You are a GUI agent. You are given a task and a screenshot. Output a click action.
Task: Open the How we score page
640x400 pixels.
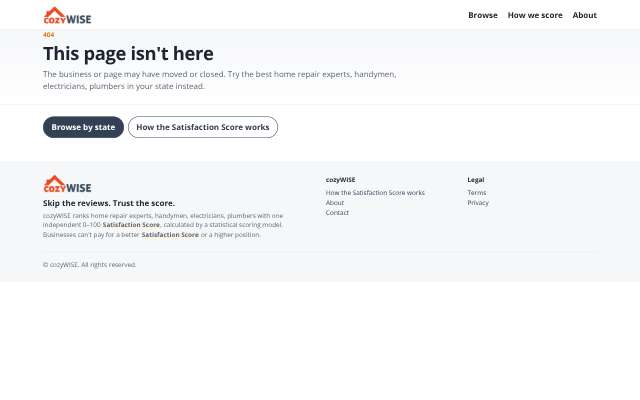tap(535, 15)
